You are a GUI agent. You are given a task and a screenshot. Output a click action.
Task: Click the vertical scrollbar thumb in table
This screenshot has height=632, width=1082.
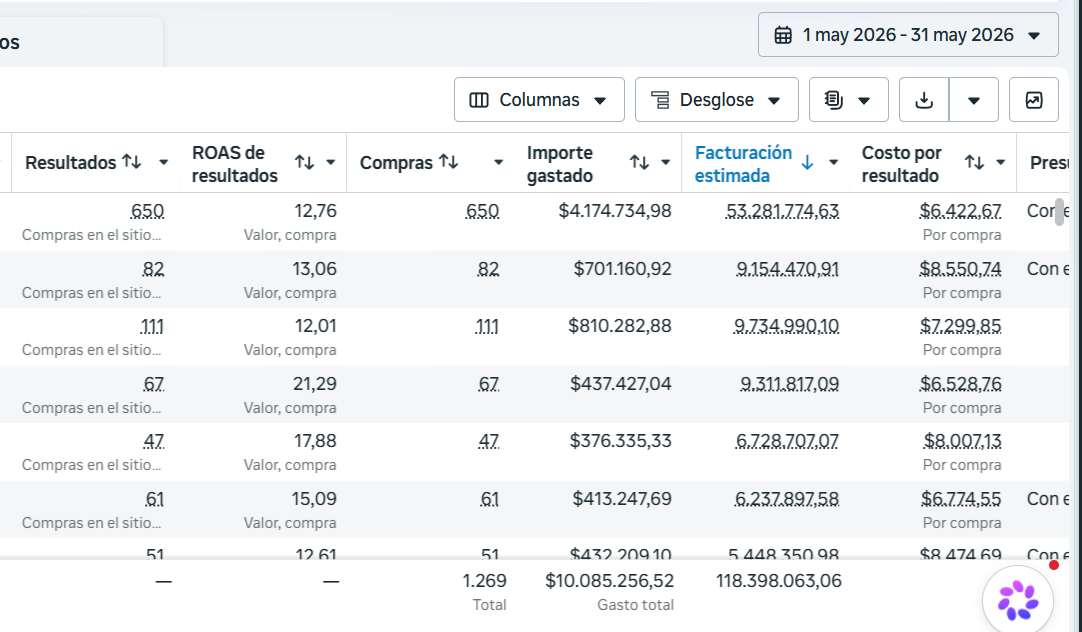click(1060, 211)
